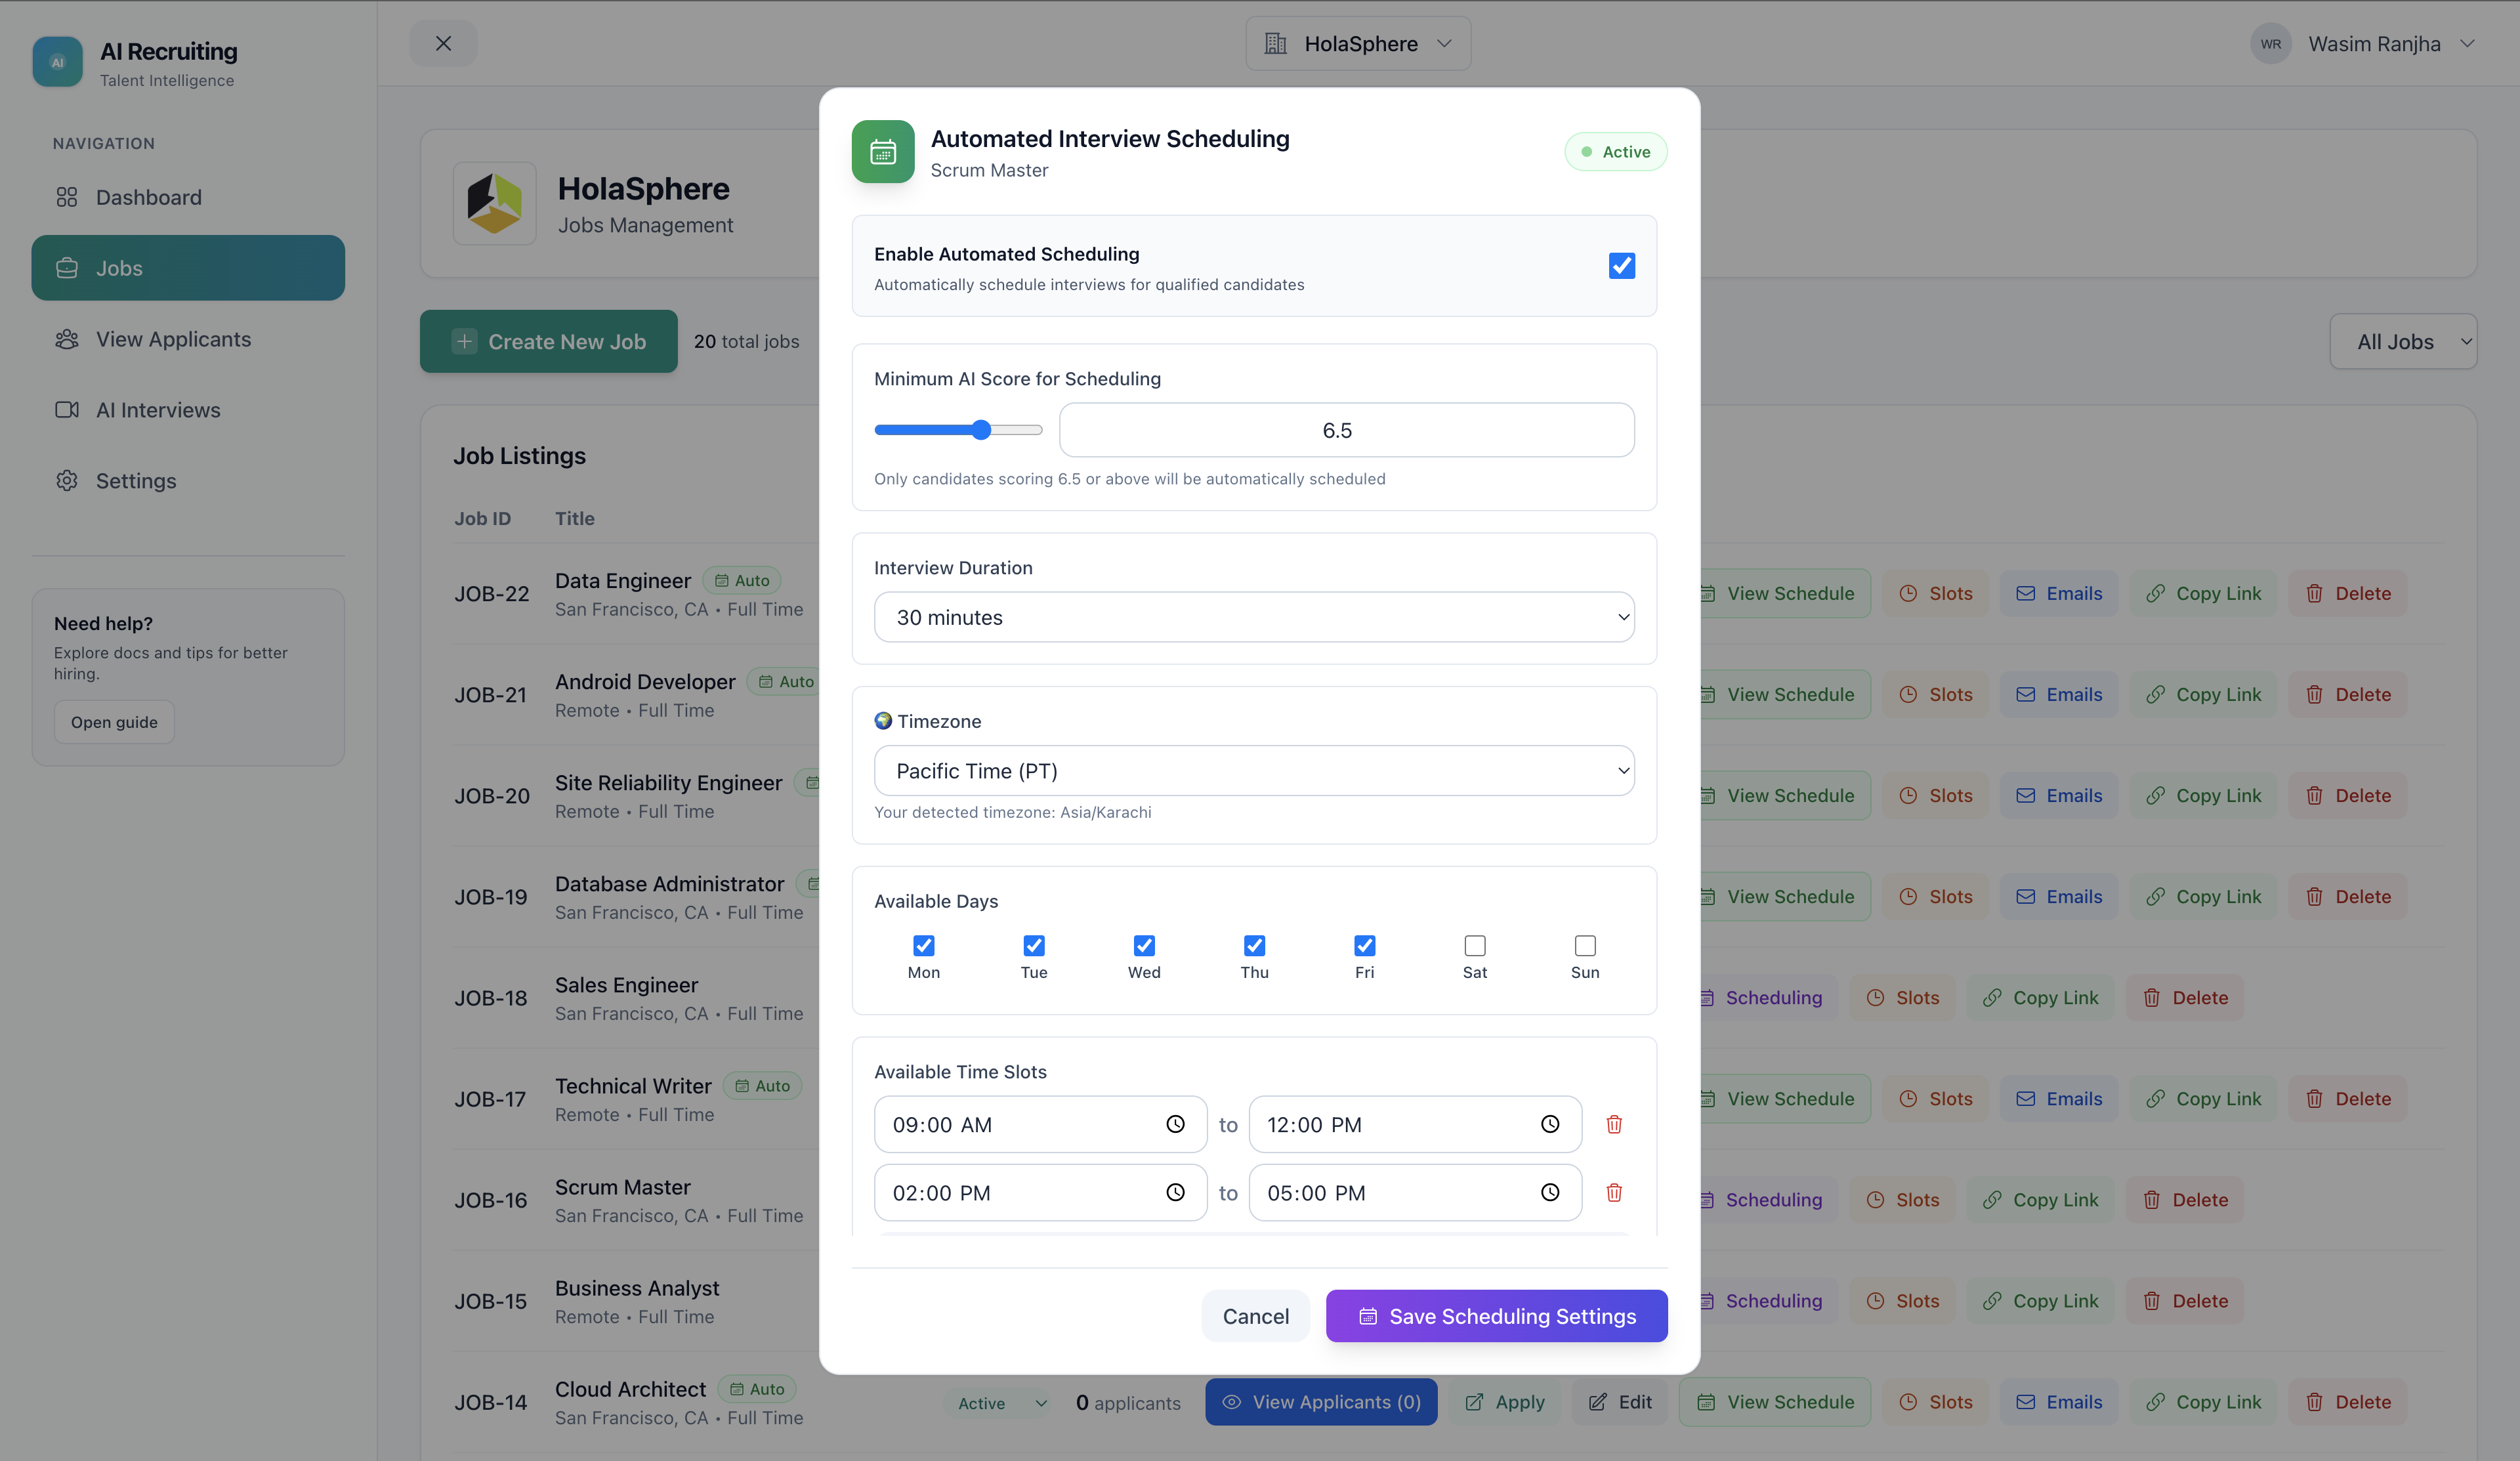Click Save Scheduling Settings

tap(1495, 1316)
